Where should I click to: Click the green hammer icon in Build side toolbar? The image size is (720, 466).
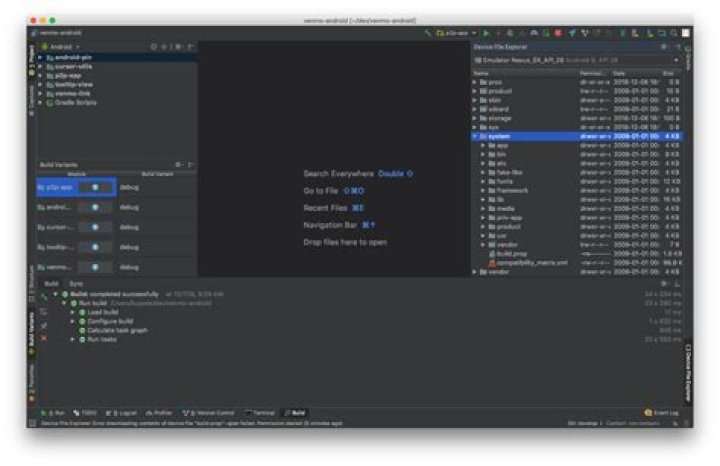pos(44,298)
